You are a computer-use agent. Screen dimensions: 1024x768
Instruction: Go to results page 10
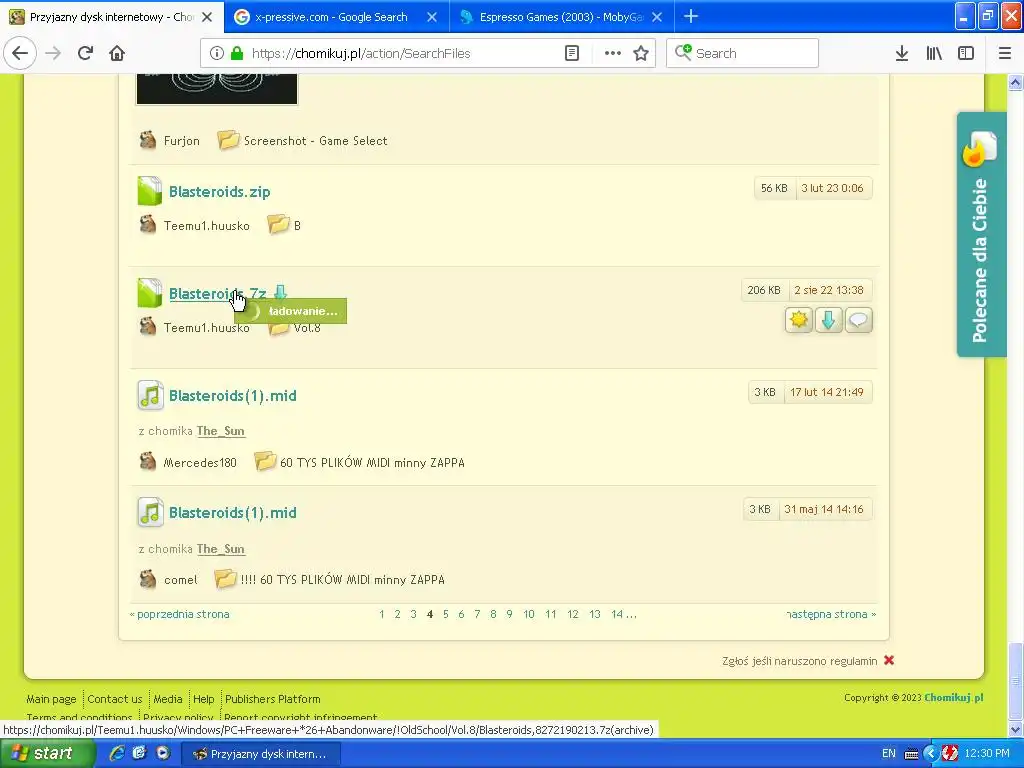pos(529,615)
